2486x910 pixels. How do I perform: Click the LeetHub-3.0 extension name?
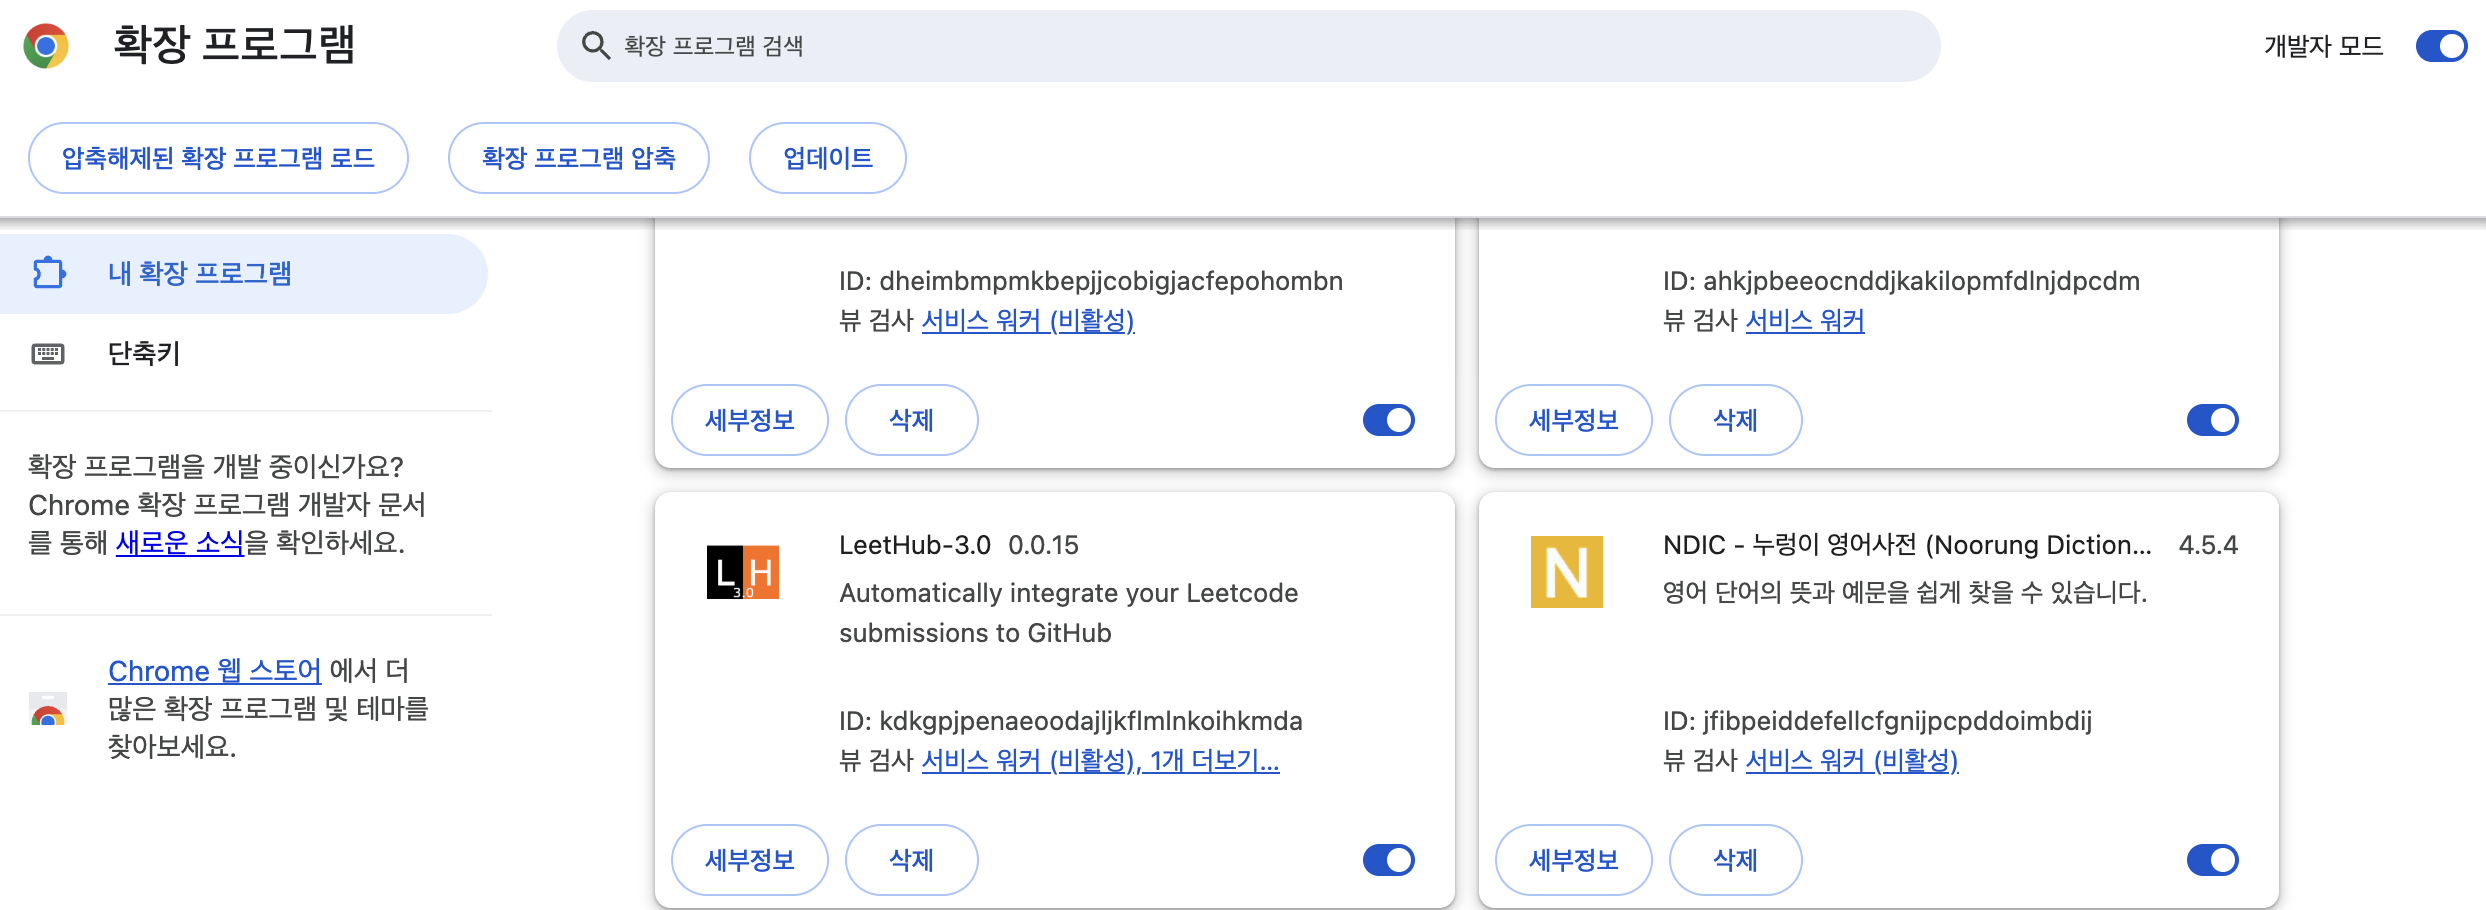(x=915, y=545)
